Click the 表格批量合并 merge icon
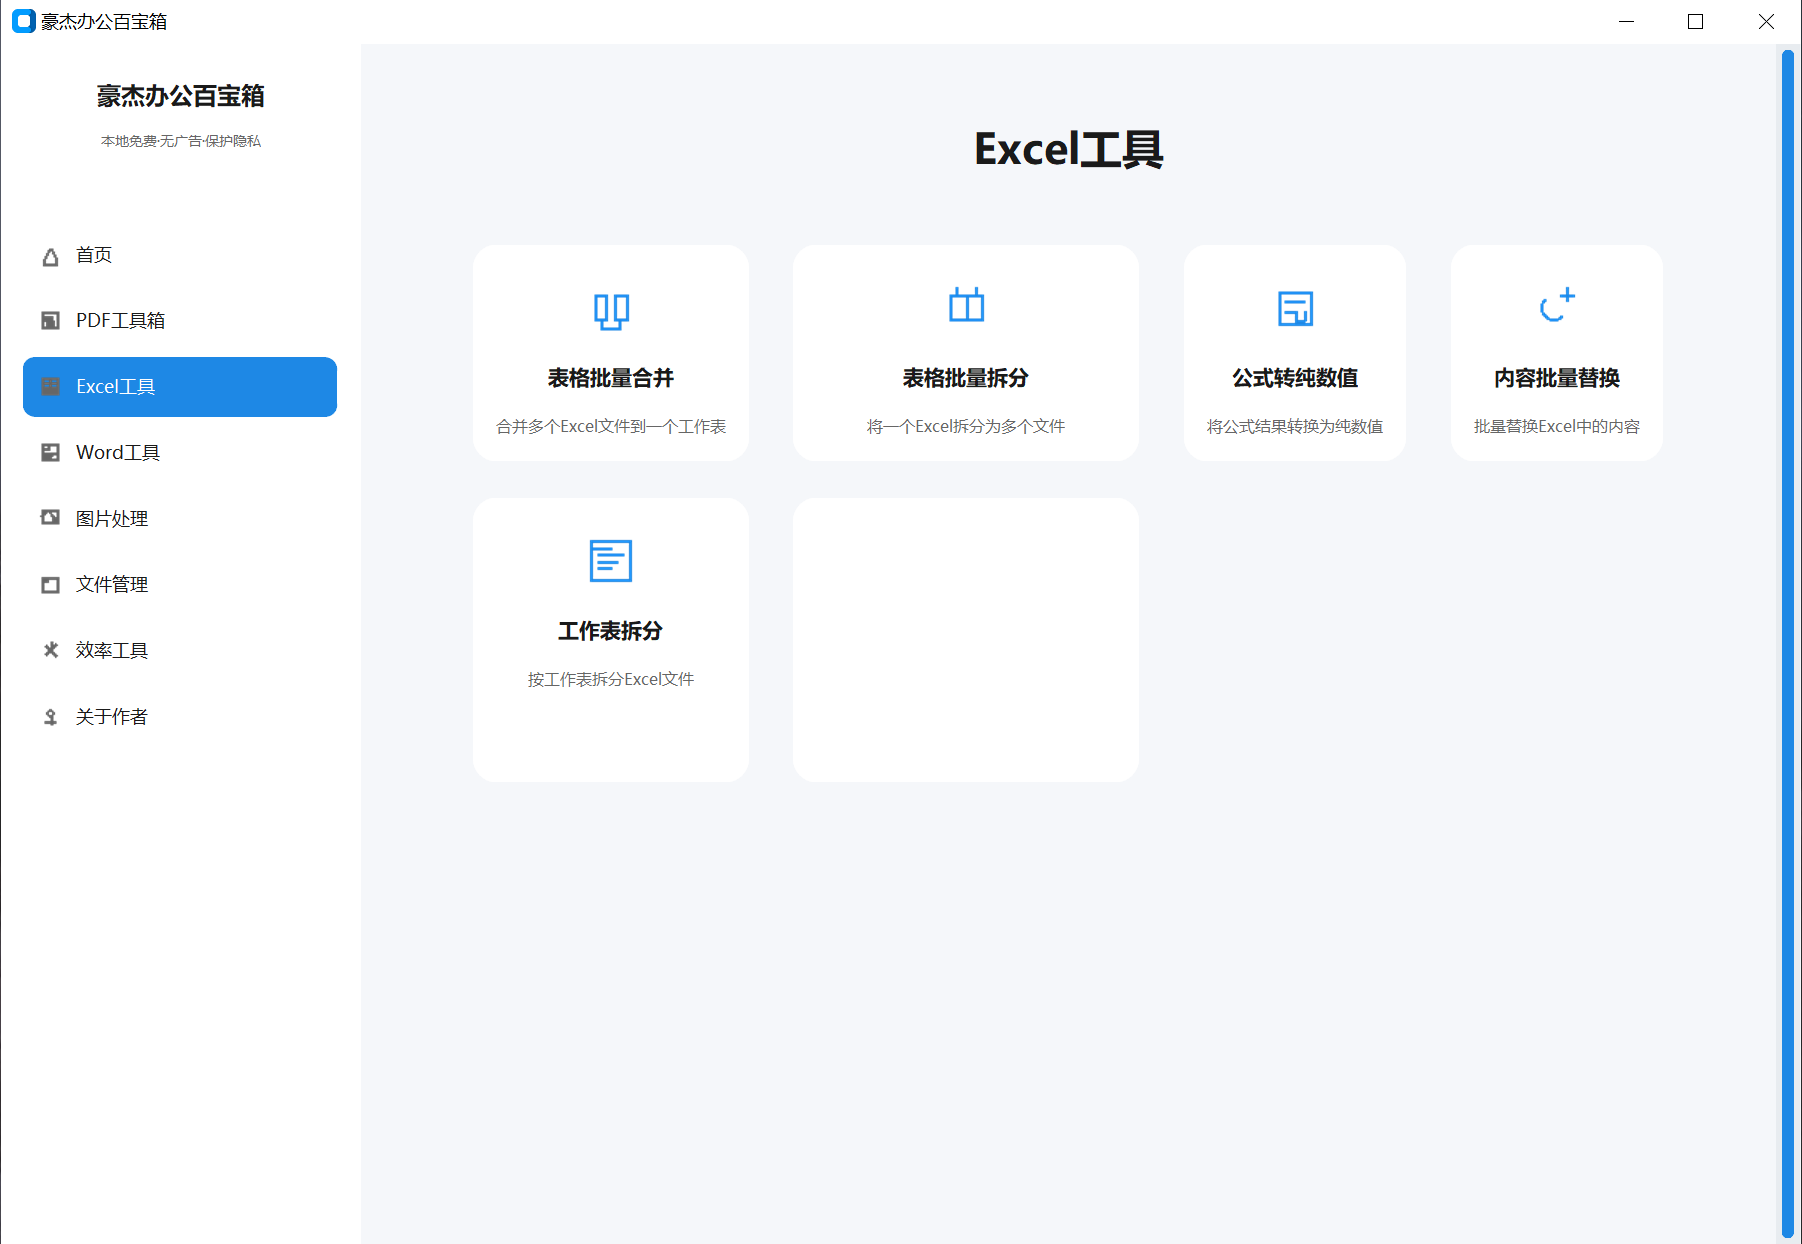This screenshot has width=1802, height=1244. point(611,311)
